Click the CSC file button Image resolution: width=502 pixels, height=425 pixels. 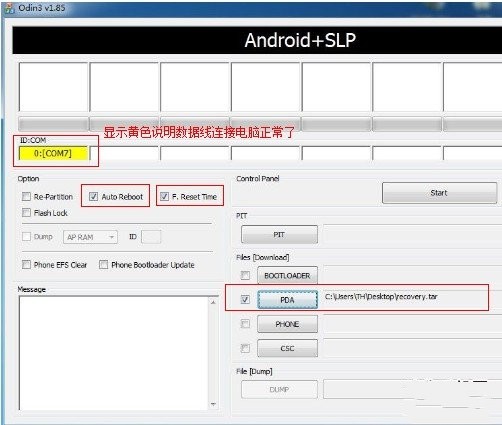[287, 348]
